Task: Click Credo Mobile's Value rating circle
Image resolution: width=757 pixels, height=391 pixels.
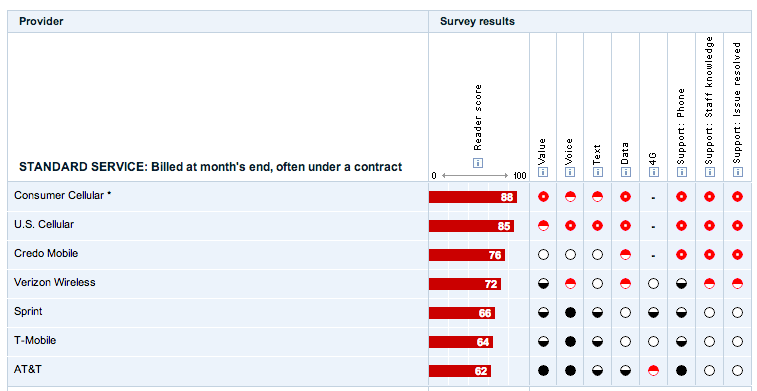Action: (543, 255)
